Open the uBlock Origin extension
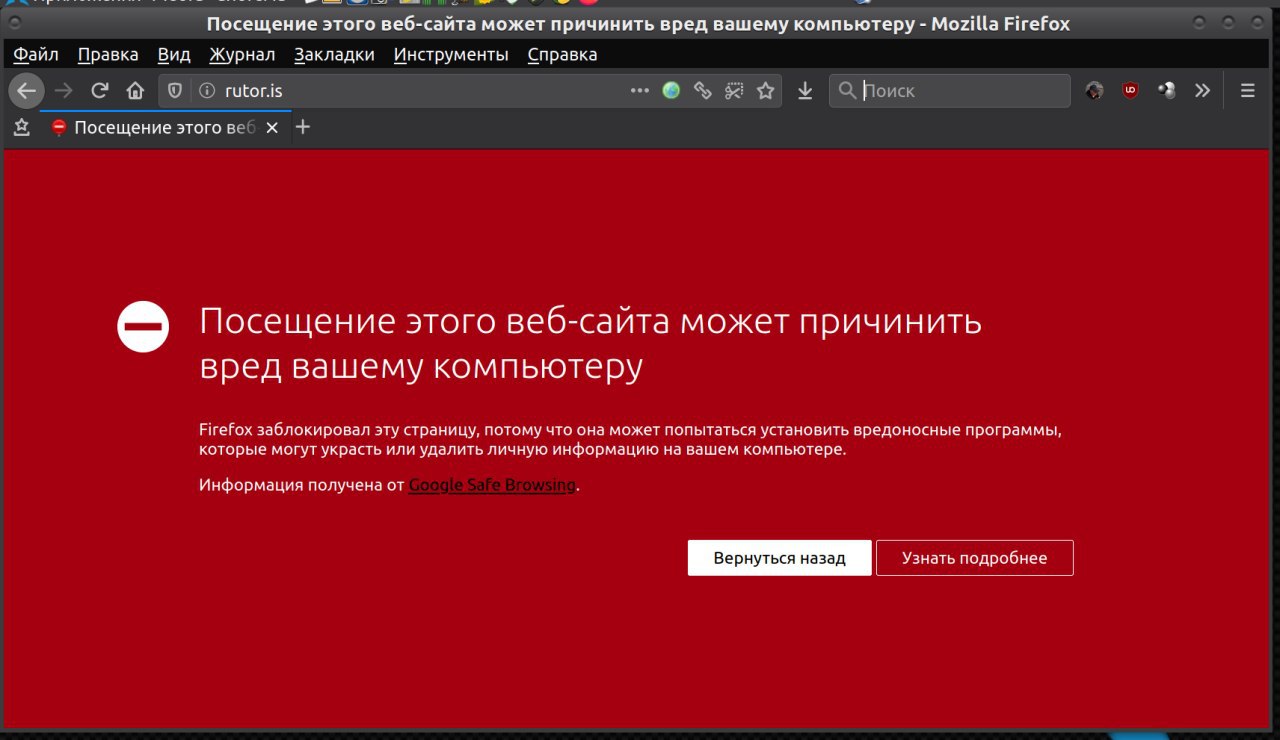The height and width of the screenshot is (740, 1280). (x=1130, y=91)
